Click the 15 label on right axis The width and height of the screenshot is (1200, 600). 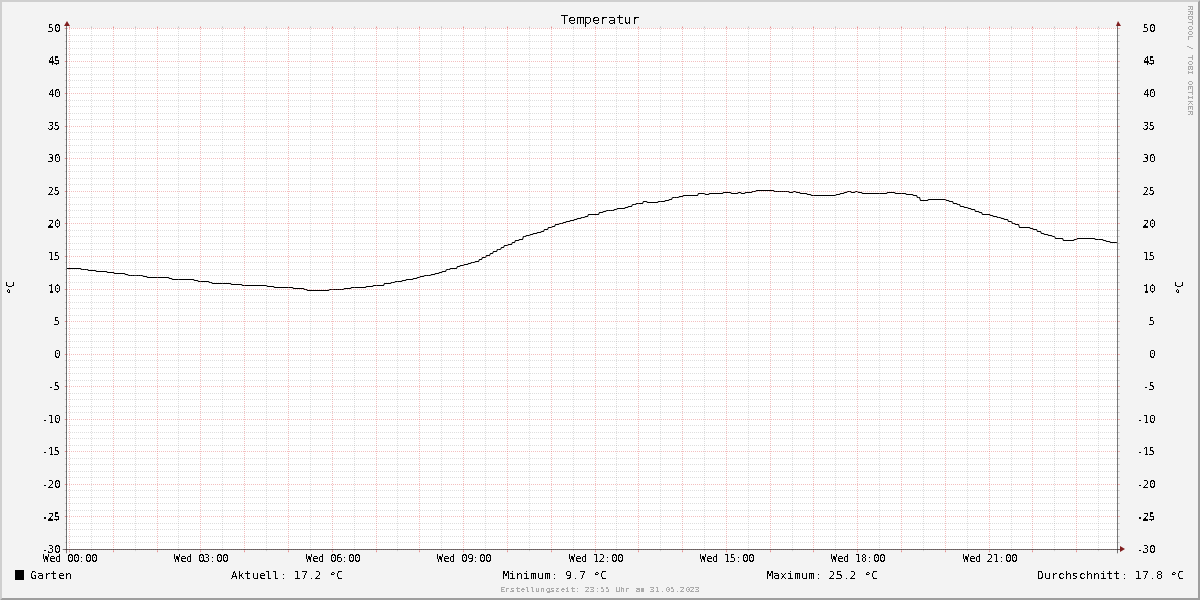coord(1149,256)
